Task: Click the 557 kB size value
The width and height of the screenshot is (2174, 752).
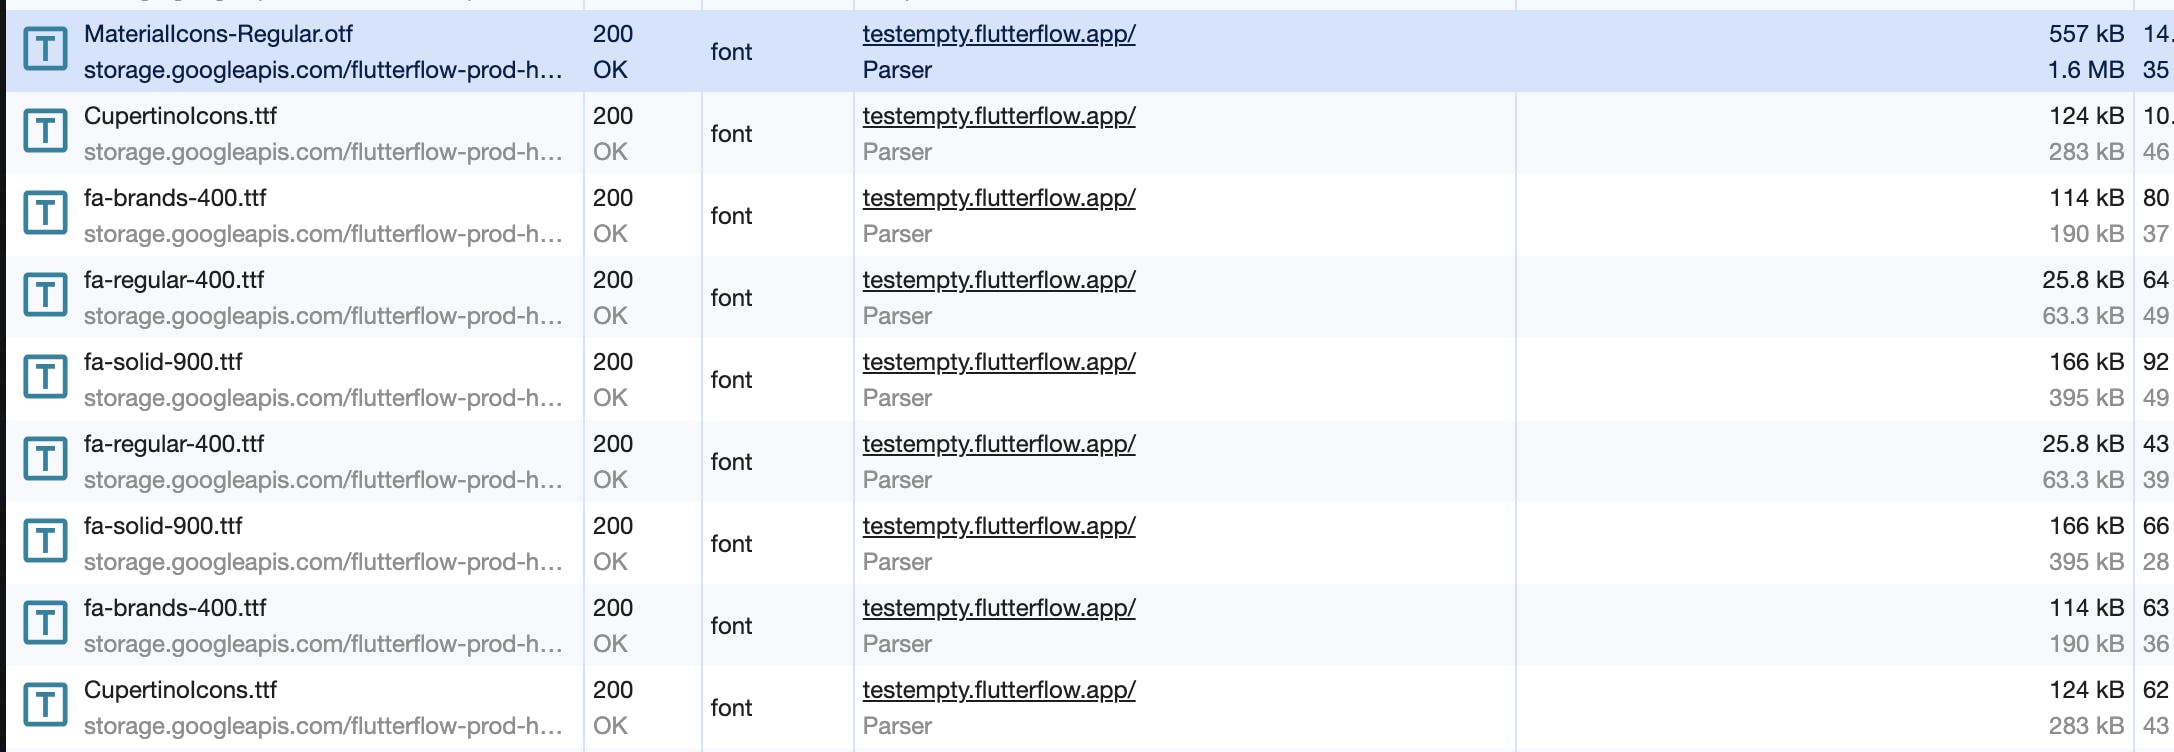Action: [2085, 34]
